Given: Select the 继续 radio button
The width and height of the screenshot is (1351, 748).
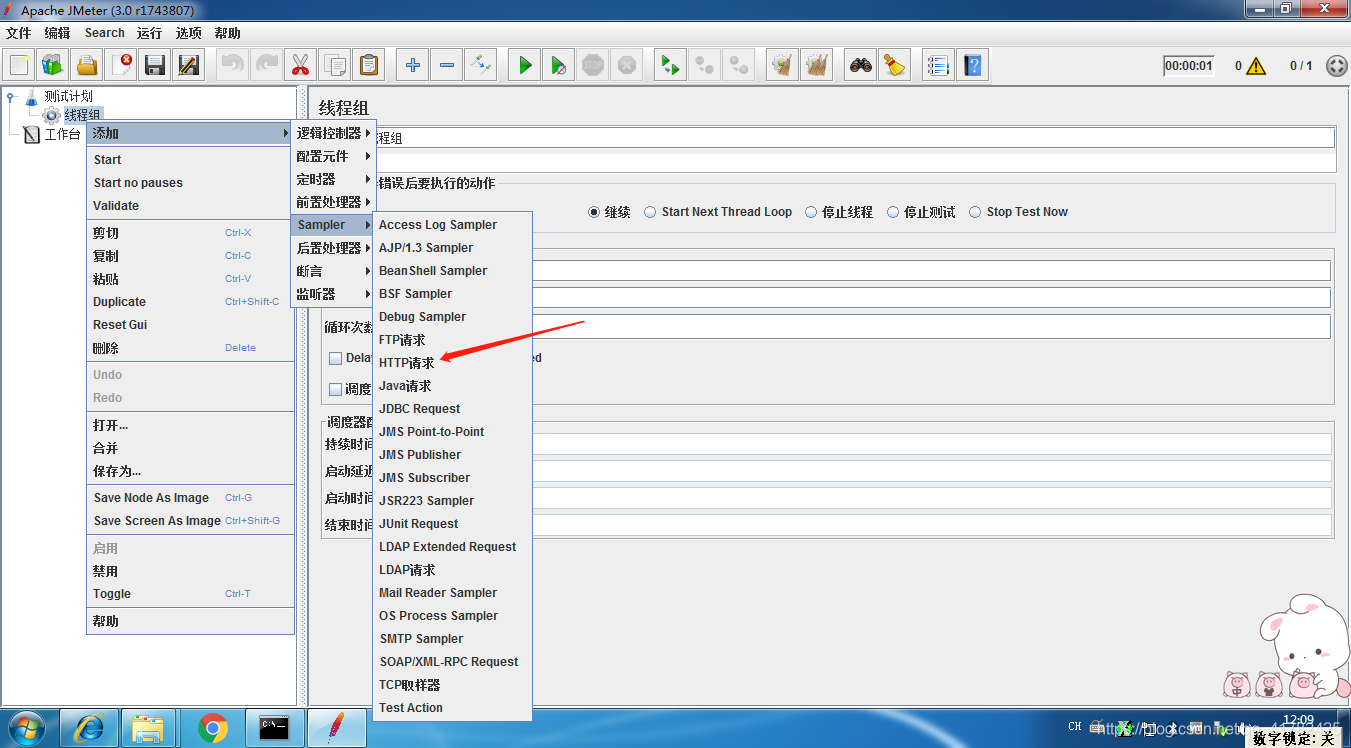Looking at the screenshot, I should [x=594, y=212].
